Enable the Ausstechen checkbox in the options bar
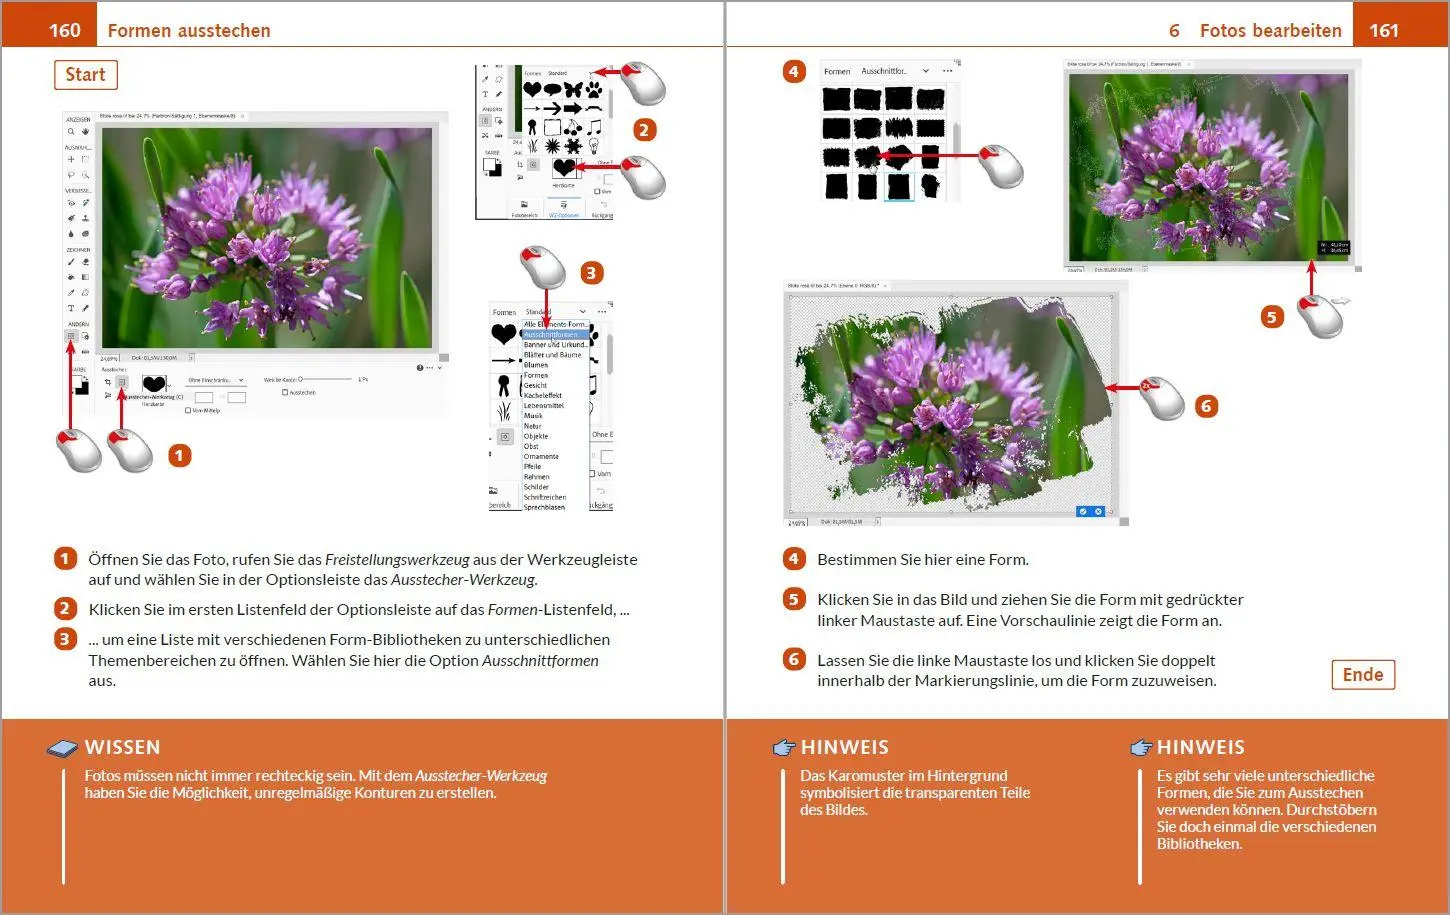1450x915 pixels. 285,392
